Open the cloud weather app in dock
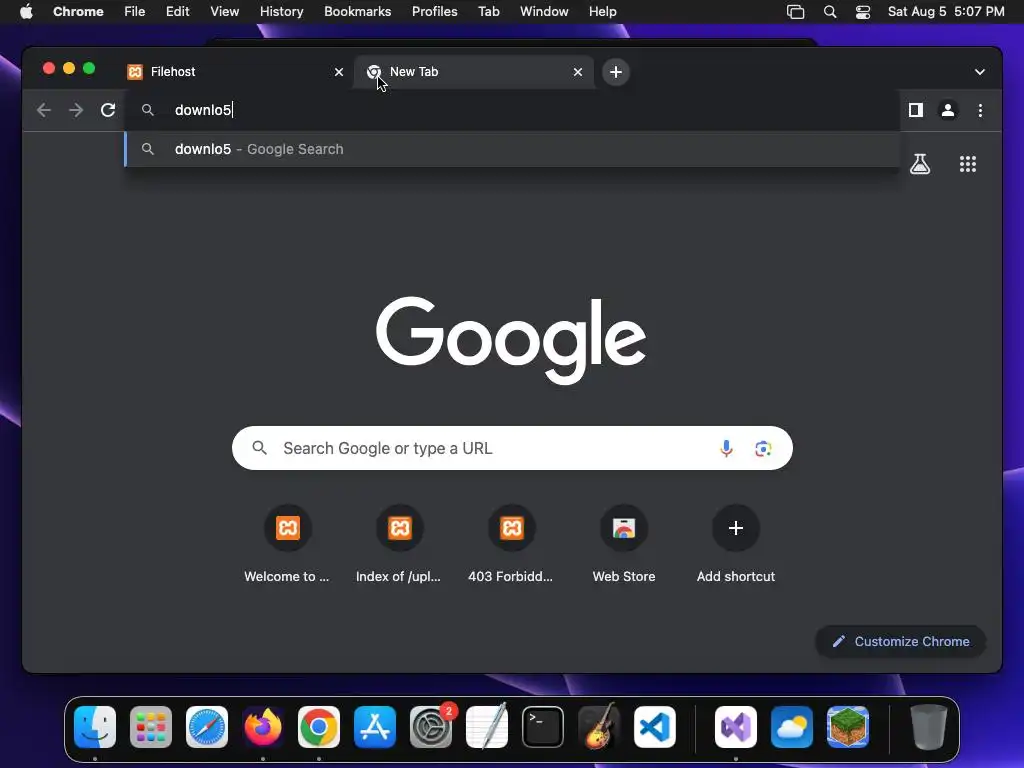This screenshot has height=768, width=1024. [792, 727]
